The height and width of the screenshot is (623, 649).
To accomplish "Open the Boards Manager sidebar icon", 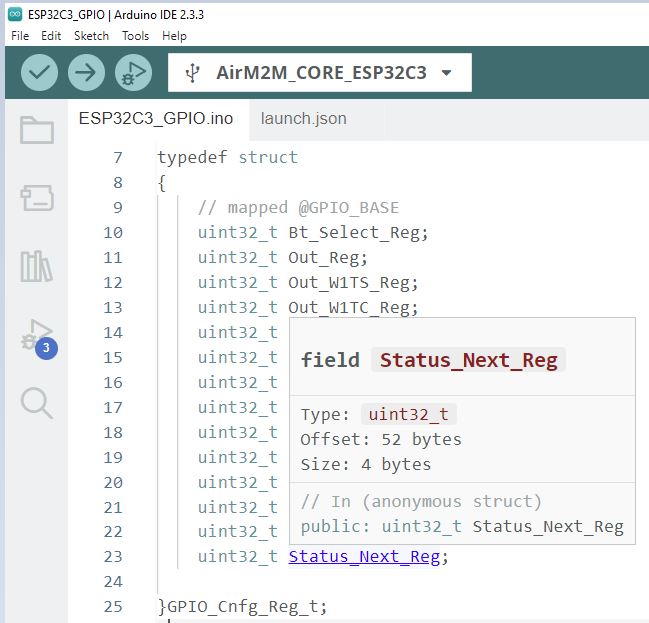I will coord(37,197).
